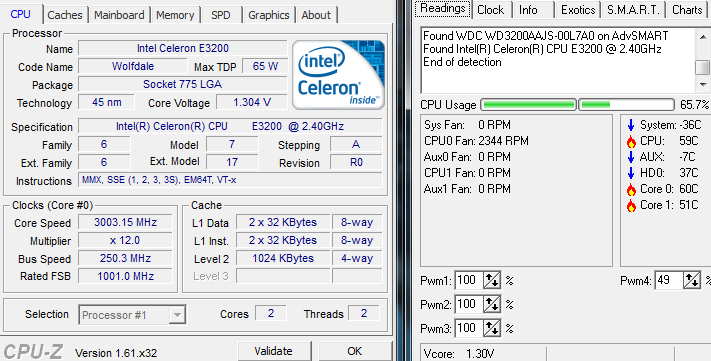
Task: Click the End of detection log line
Action: pos(462,62)
